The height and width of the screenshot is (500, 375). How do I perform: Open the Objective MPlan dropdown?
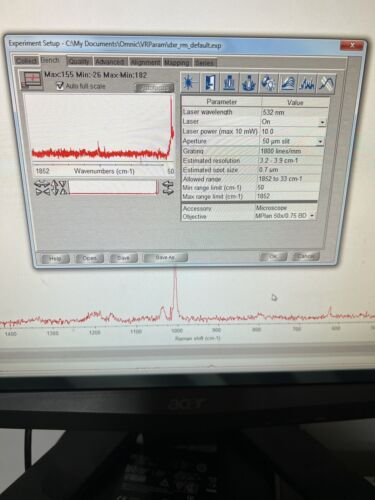312,216
